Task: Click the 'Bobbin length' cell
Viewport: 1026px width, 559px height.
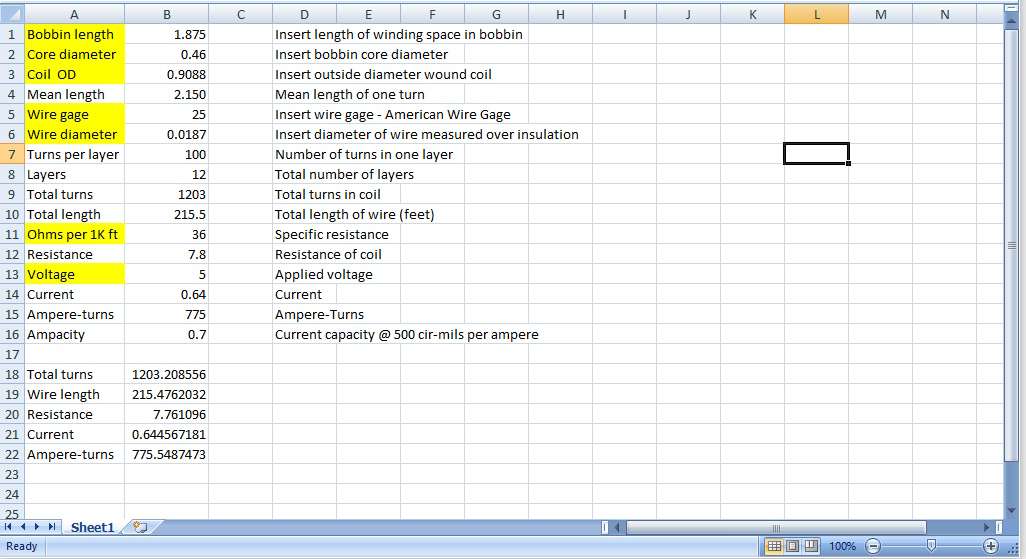Action: pyautogui.click(x=74, y=35)
